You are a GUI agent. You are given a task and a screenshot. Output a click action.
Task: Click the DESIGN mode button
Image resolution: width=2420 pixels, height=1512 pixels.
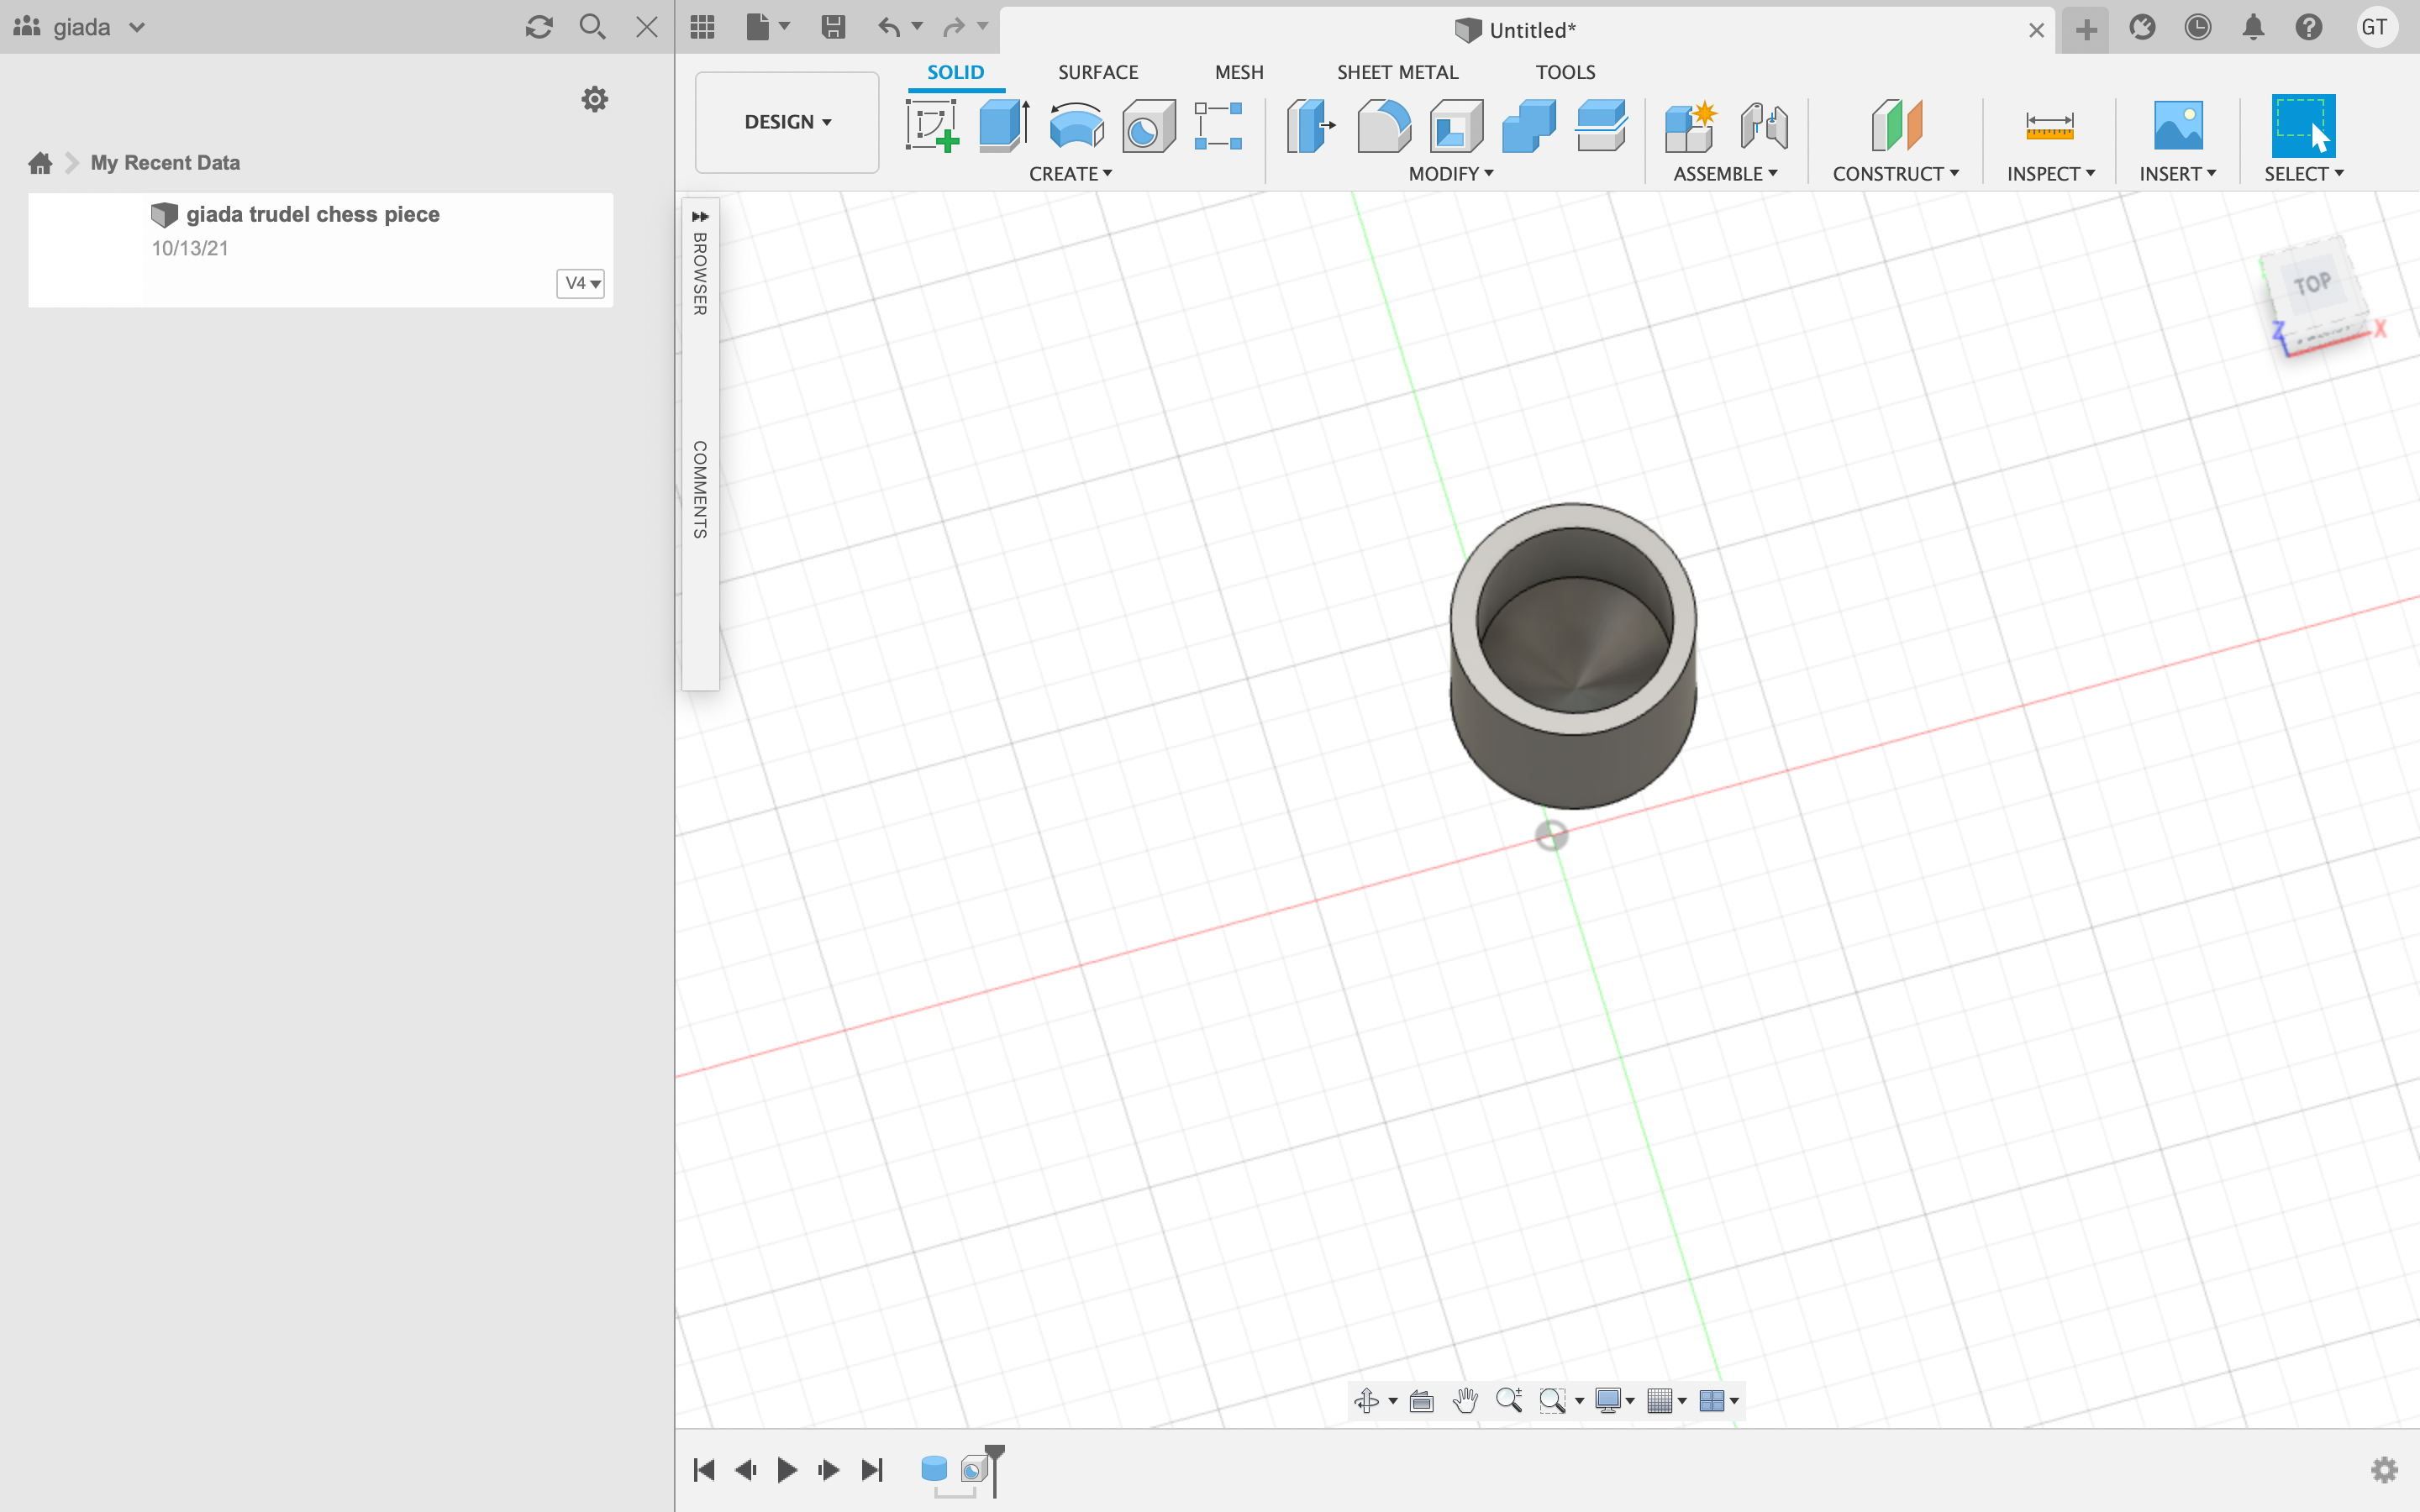point(786,122)
